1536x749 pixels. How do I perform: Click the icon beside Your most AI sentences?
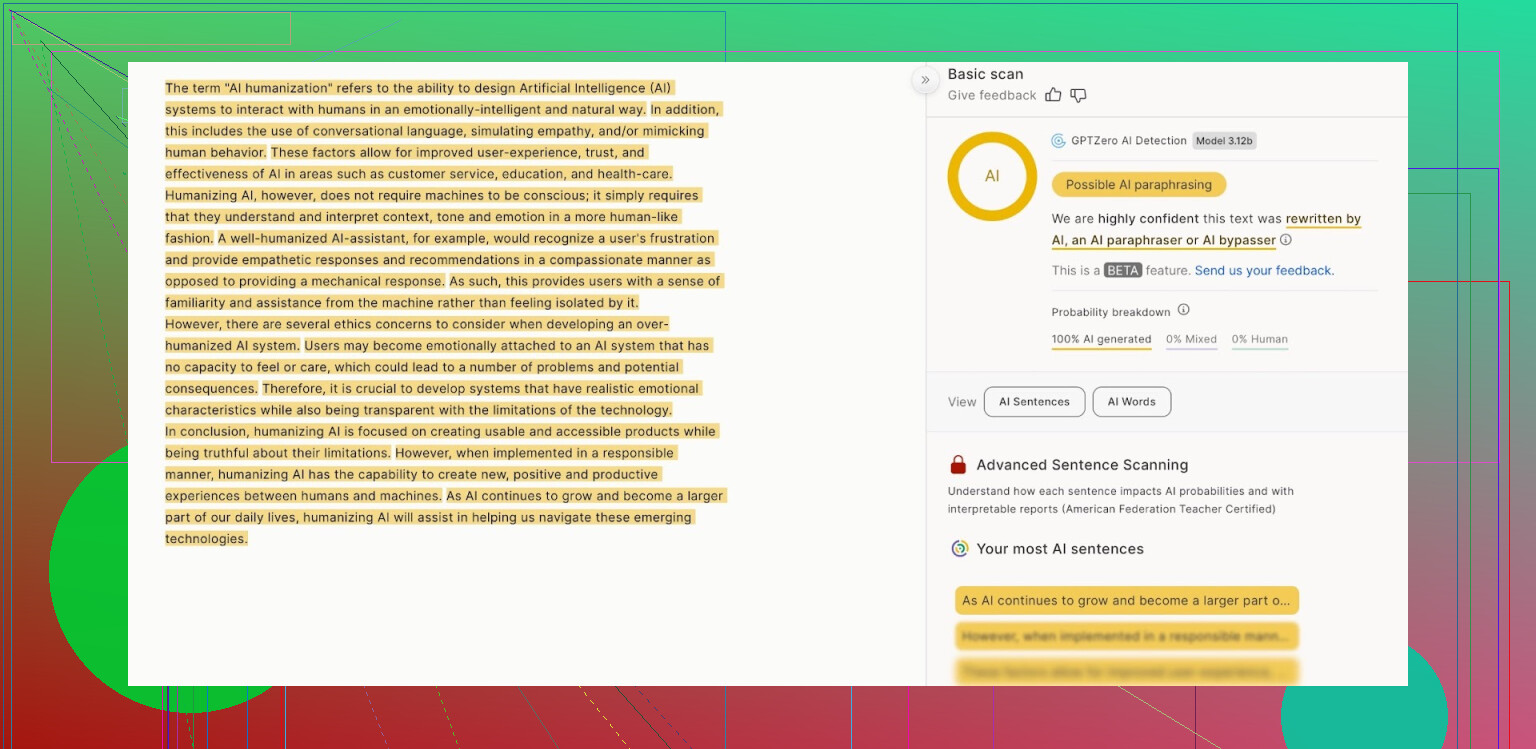(x=959, y=549)
